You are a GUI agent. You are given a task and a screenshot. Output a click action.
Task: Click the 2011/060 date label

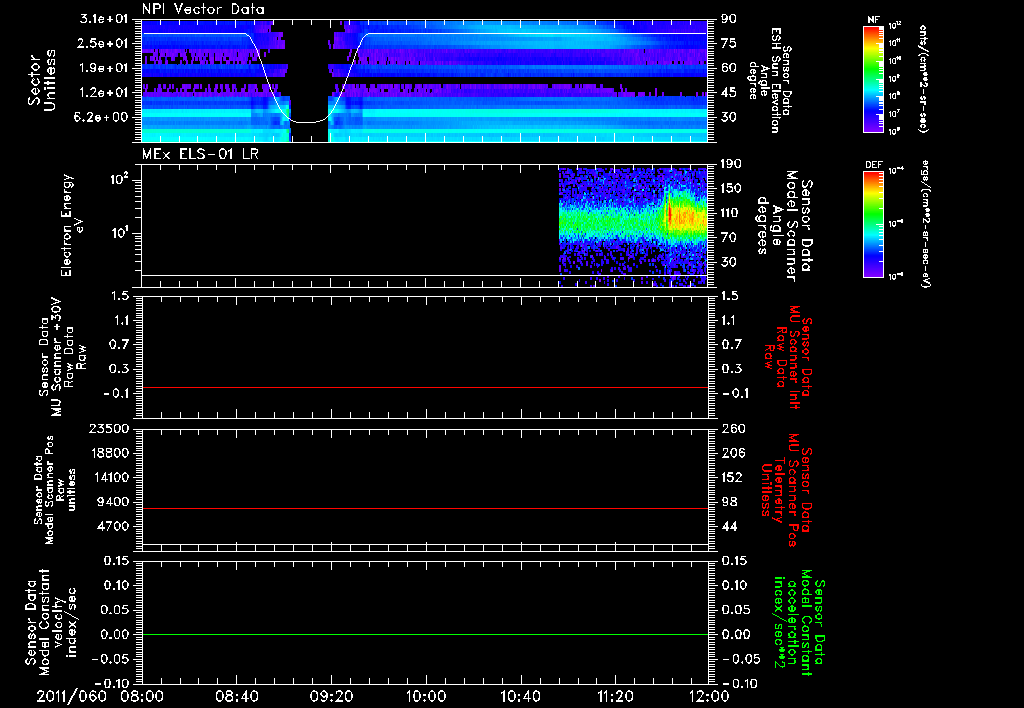tap(69, 694)
